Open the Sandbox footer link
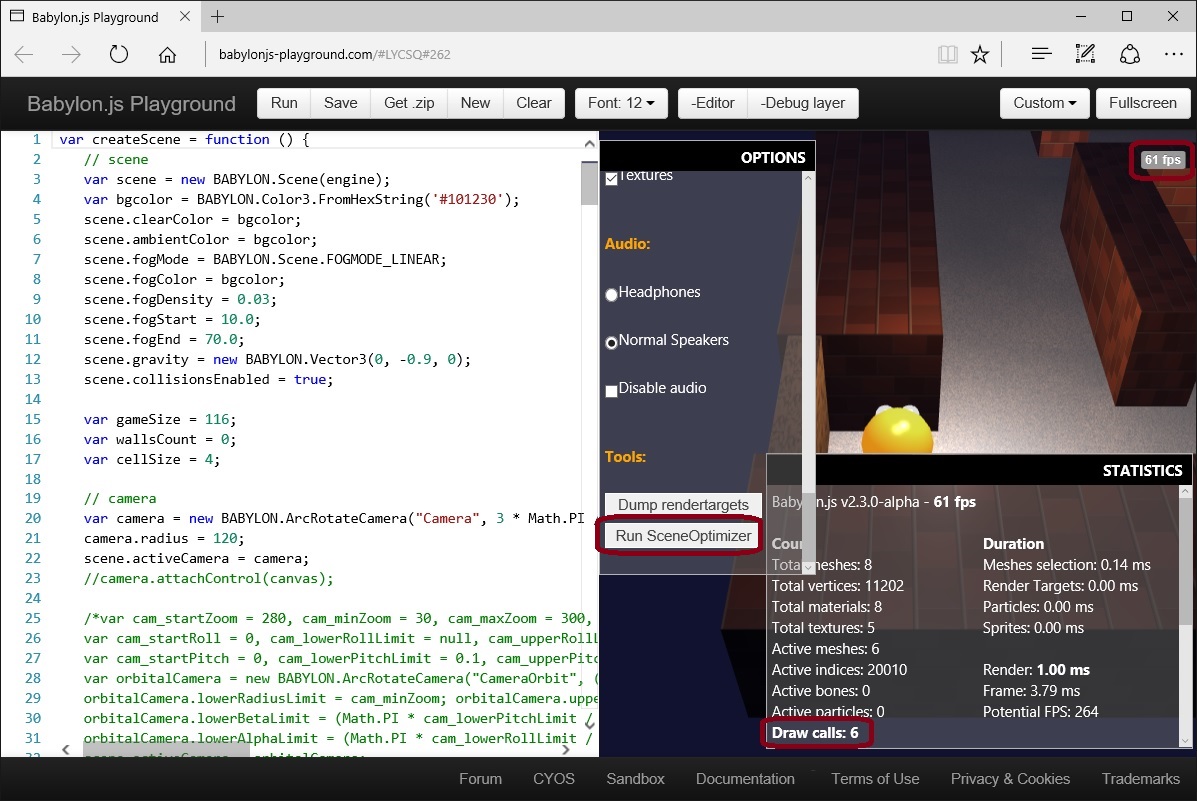 coord(635,779)
